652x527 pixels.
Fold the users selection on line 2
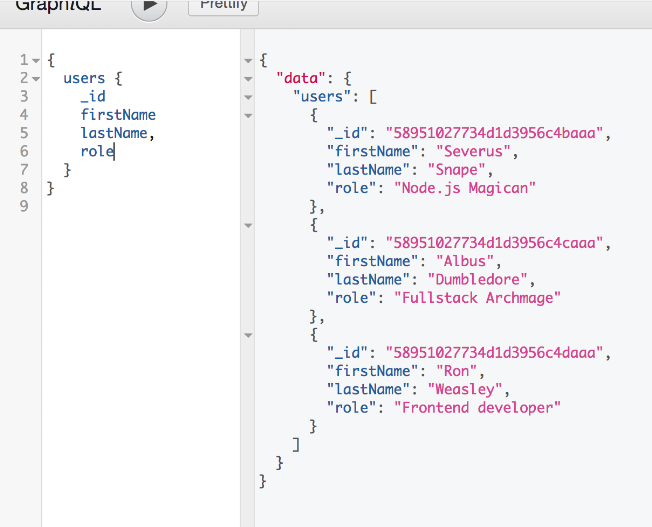[36, 78]
